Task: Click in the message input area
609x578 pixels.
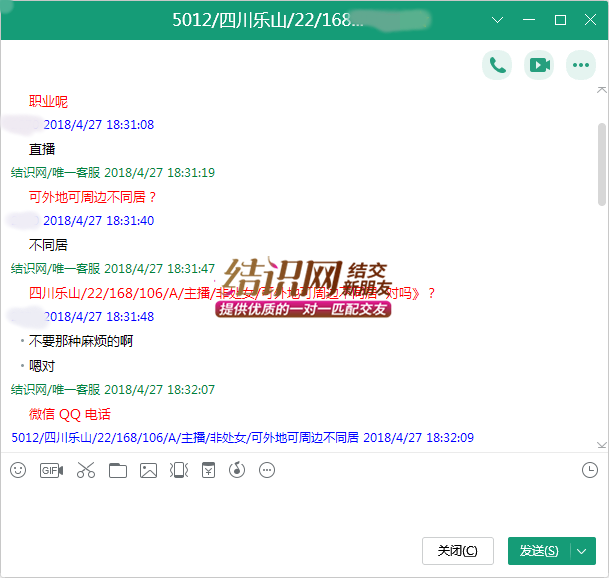Action: tap(300, 505)
